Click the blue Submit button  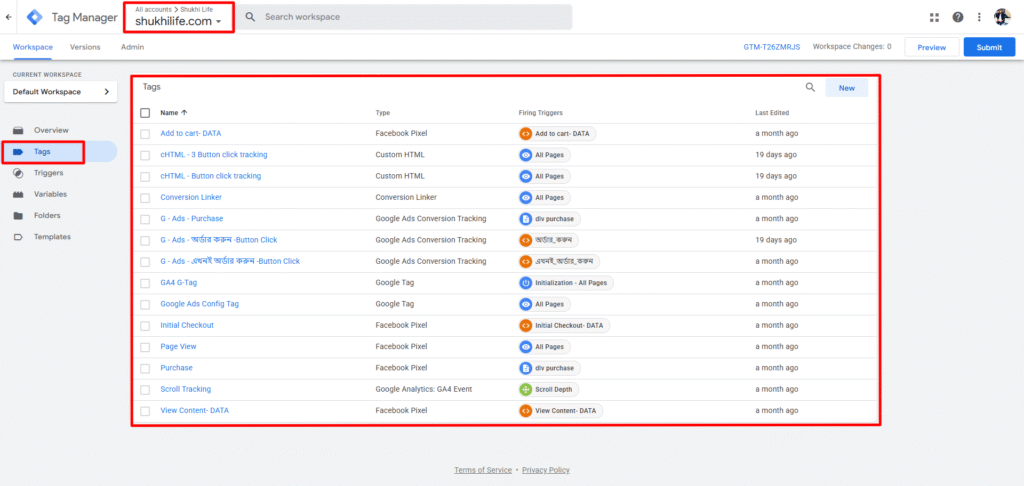(x=989, y=47)
